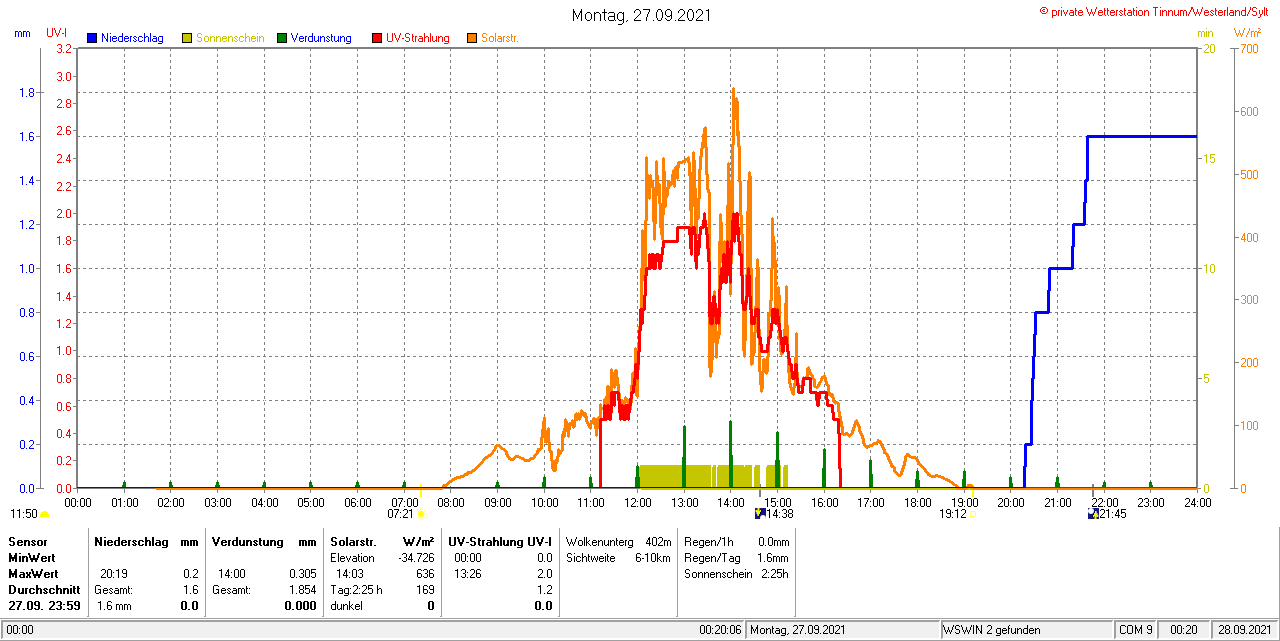
Task: Click the W/m² axis unit label above chart
Action: (x=1247, y=33)
